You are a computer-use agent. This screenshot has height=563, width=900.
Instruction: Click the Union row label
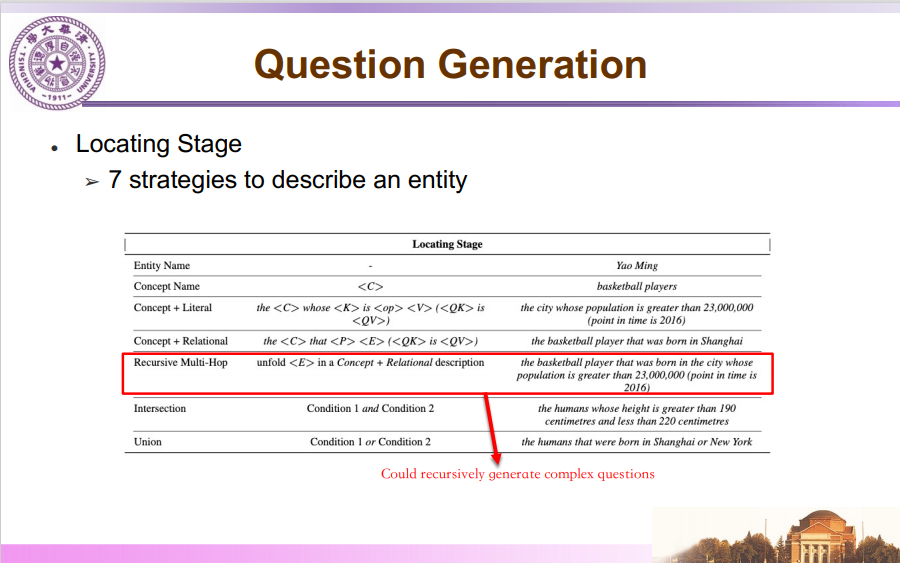pos(148,441)
